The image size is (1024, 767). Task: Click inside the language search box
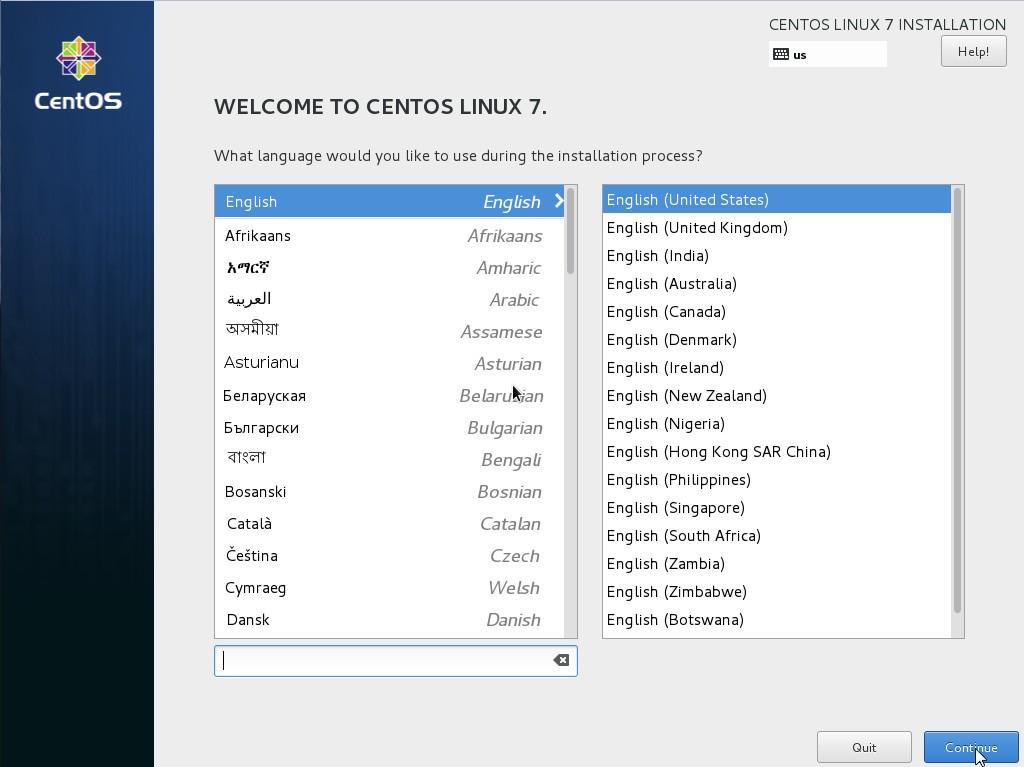[x=380, y=660]
